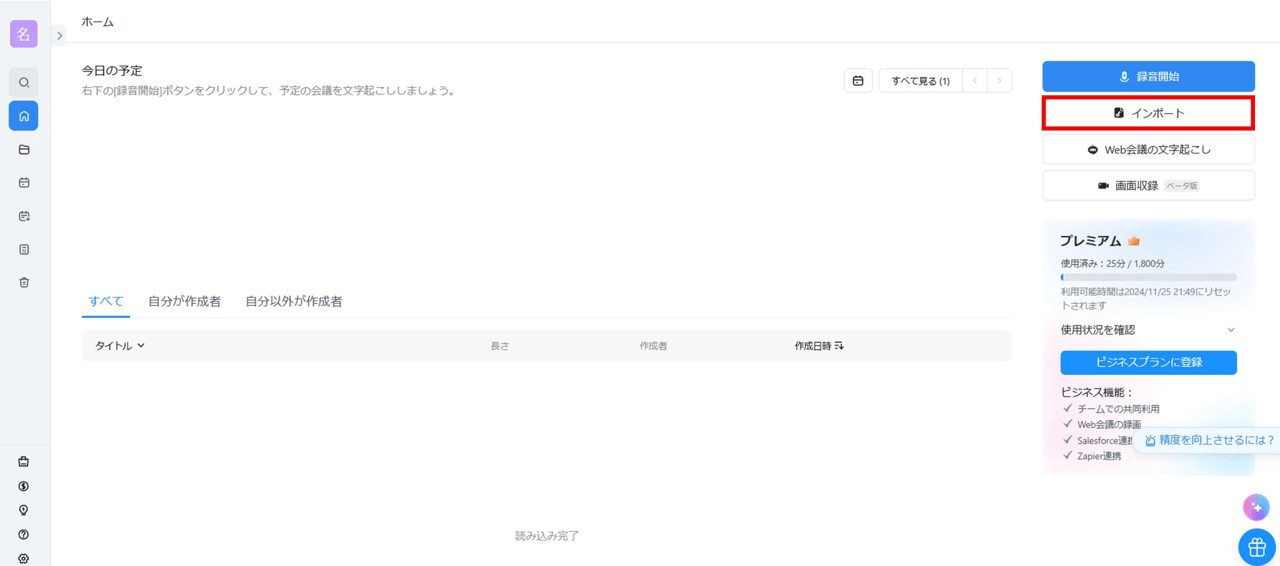Click ホーム breadcrumb title
This screenshot has height=566, width=1280.
98,21
